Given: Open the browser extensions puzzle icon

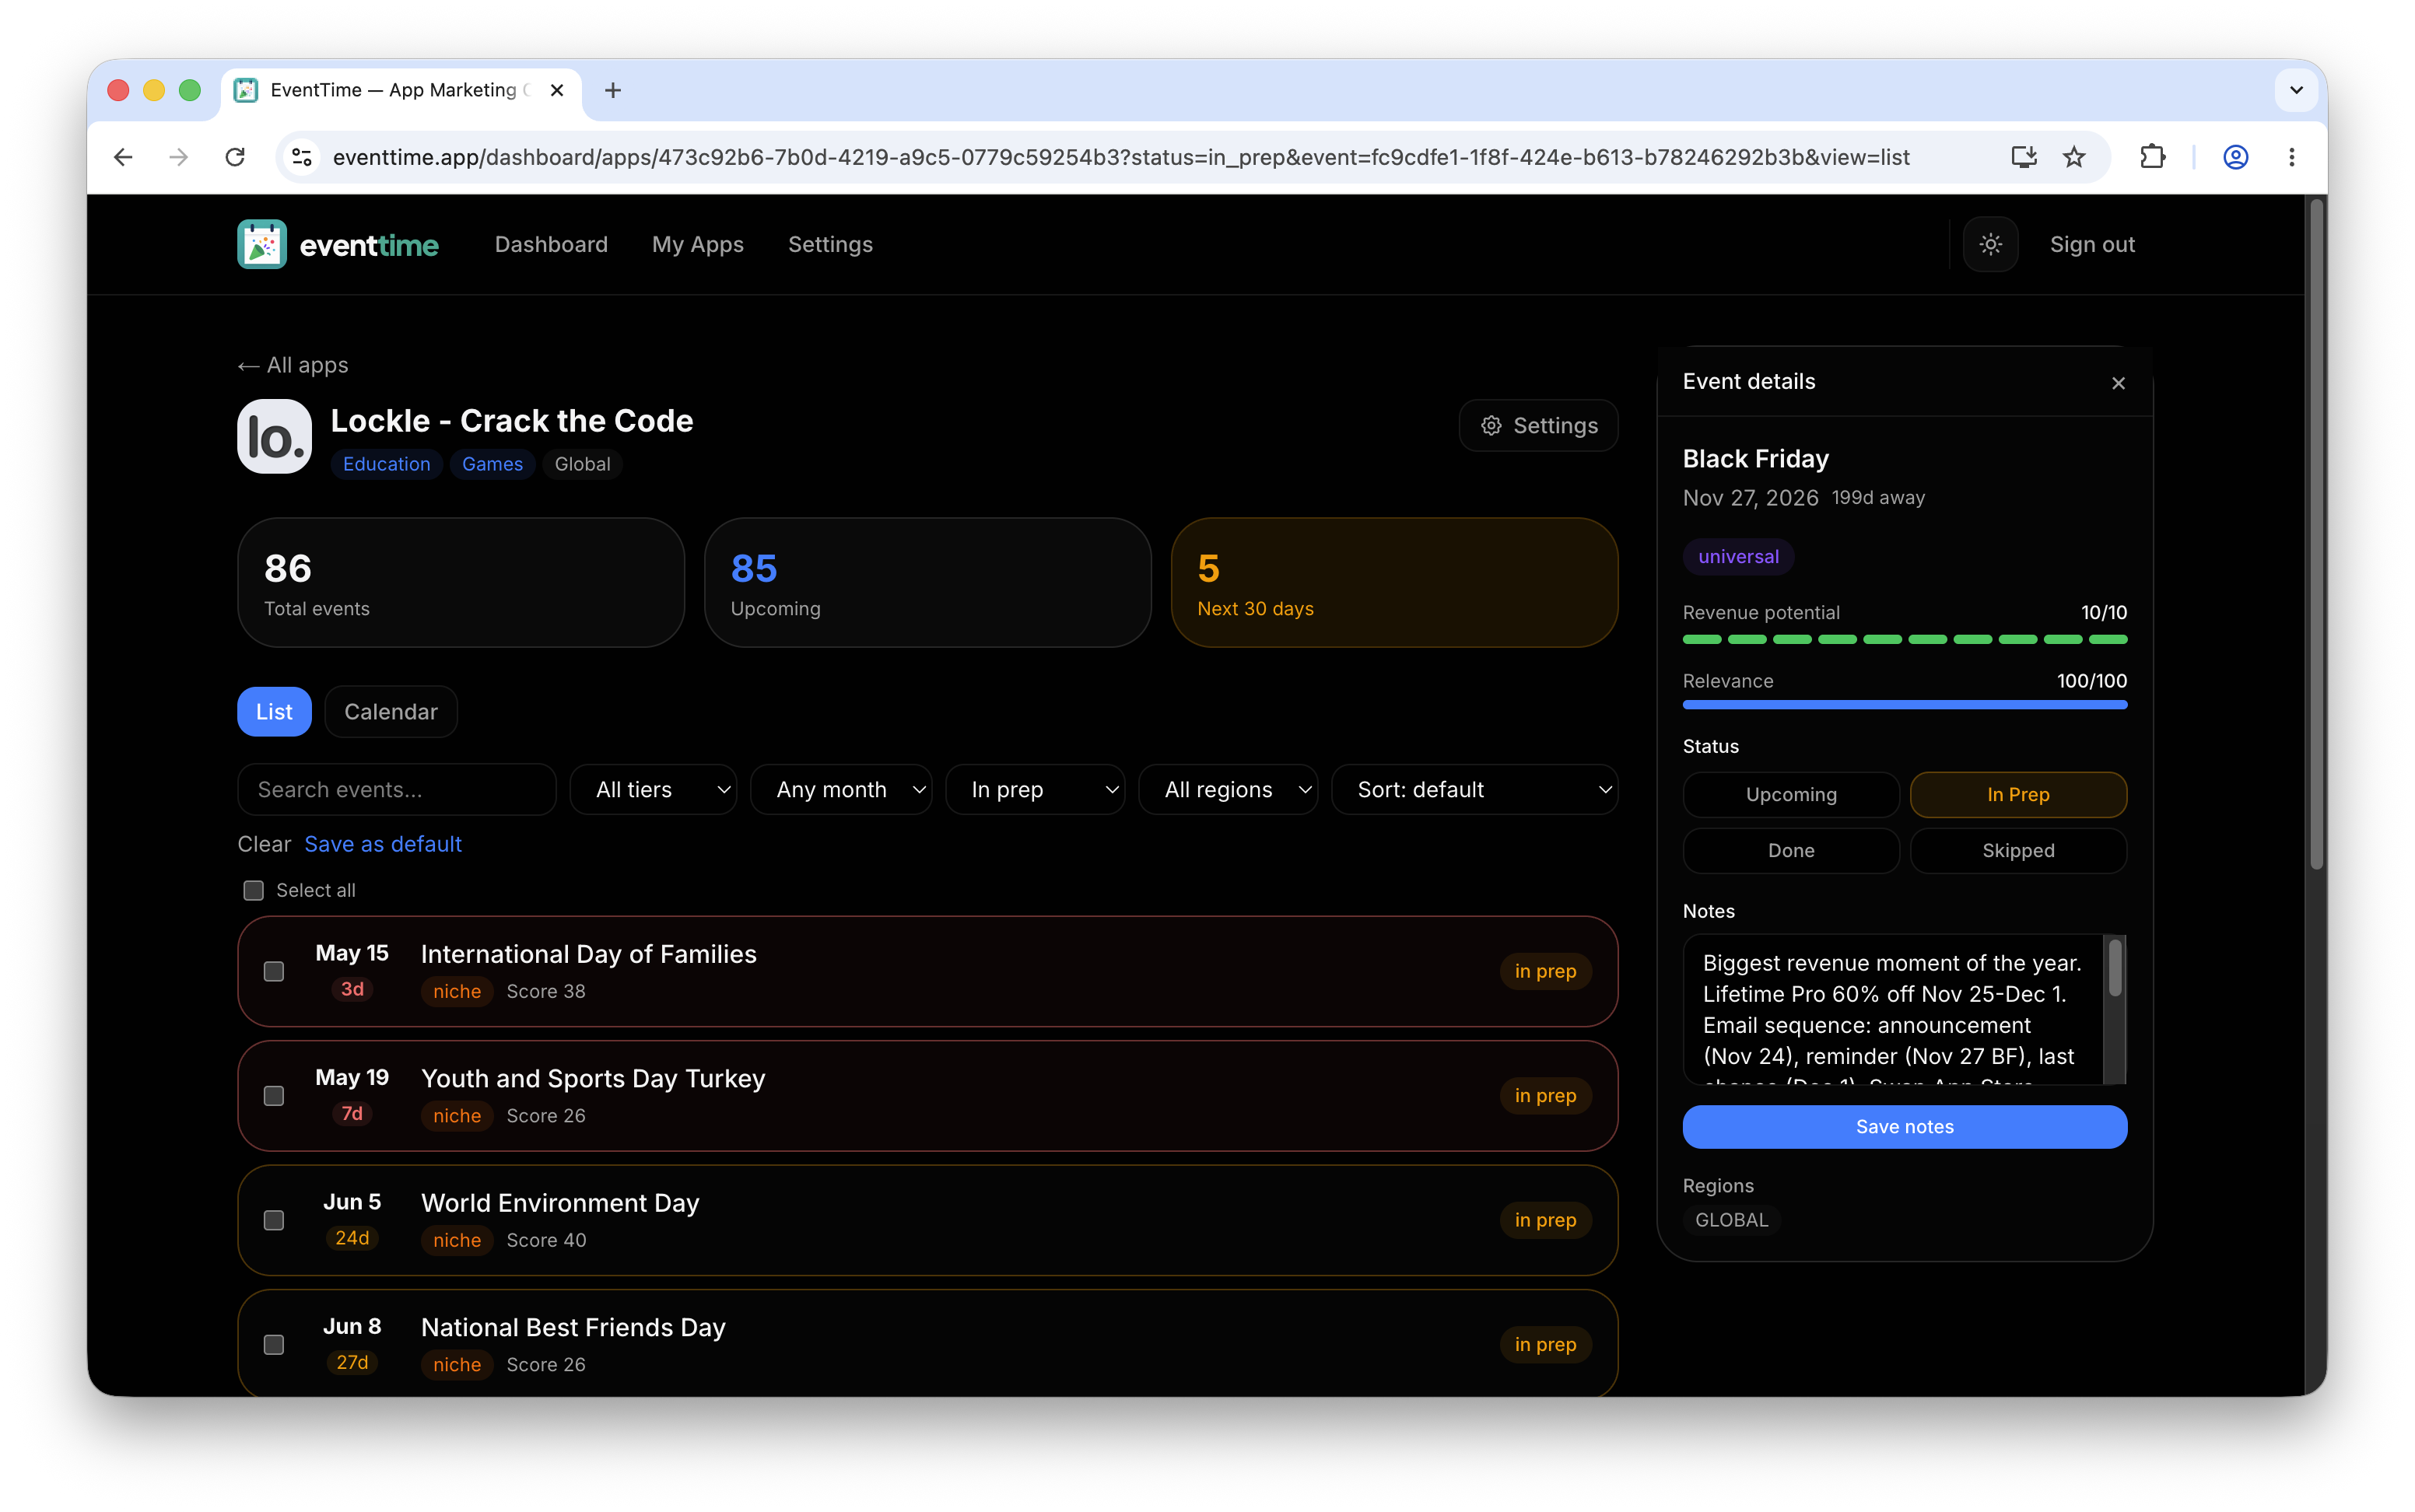Looking at the screenshot, I should [2152, 157].
